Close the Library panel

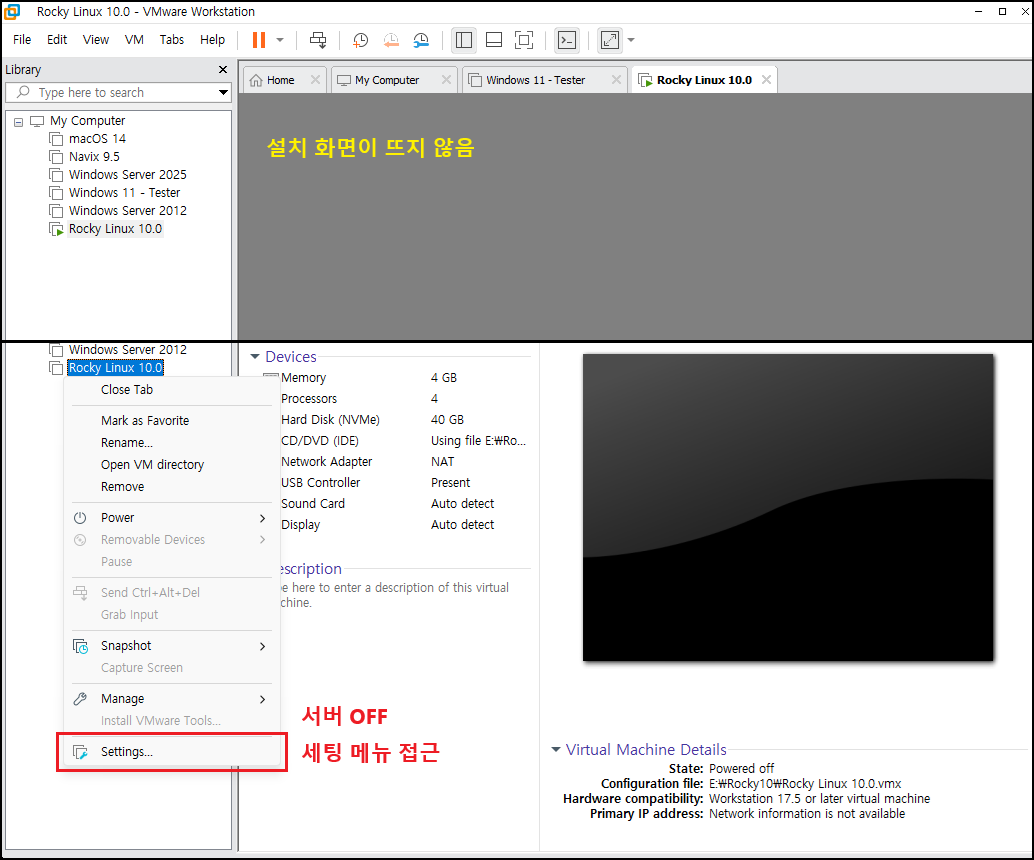point(223,69)
